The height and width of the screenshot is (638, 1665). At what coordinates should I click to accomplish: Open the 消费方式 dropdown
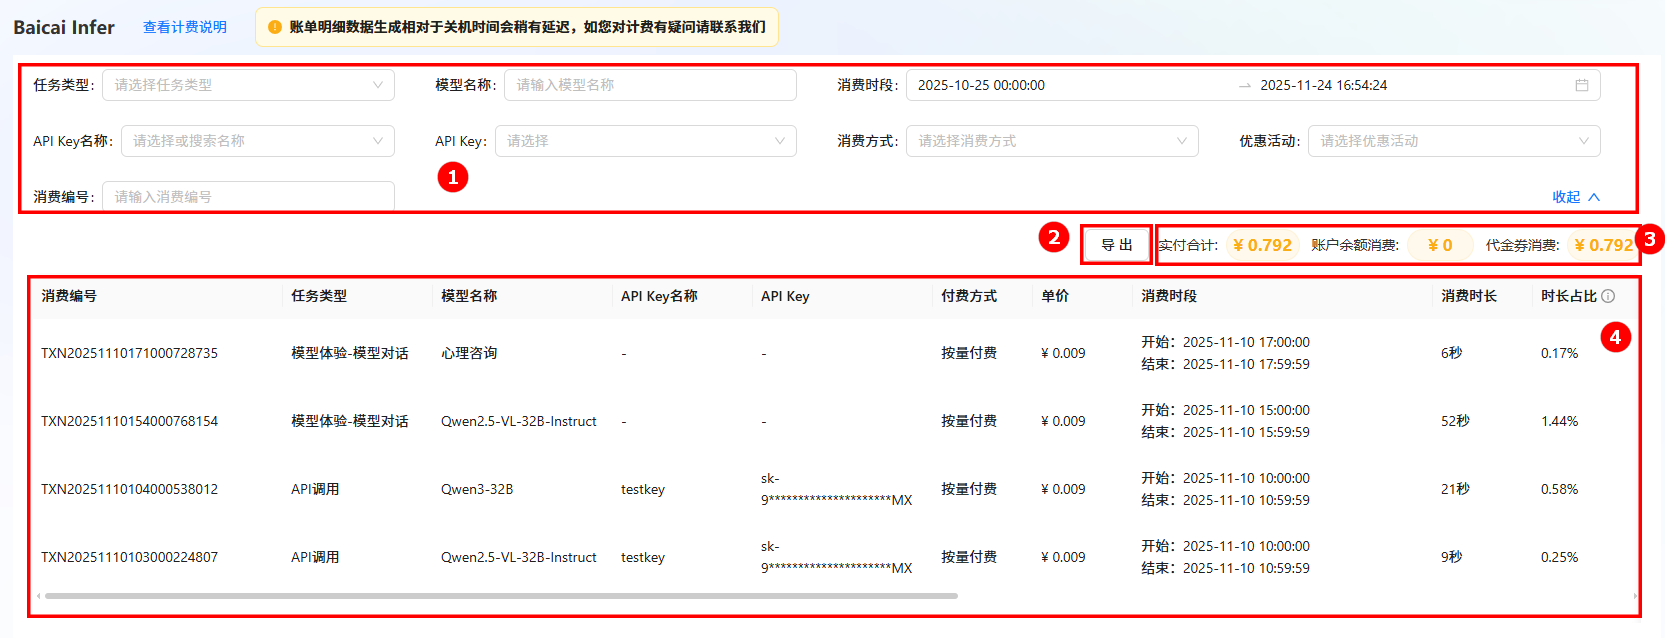pos(1052,141)
